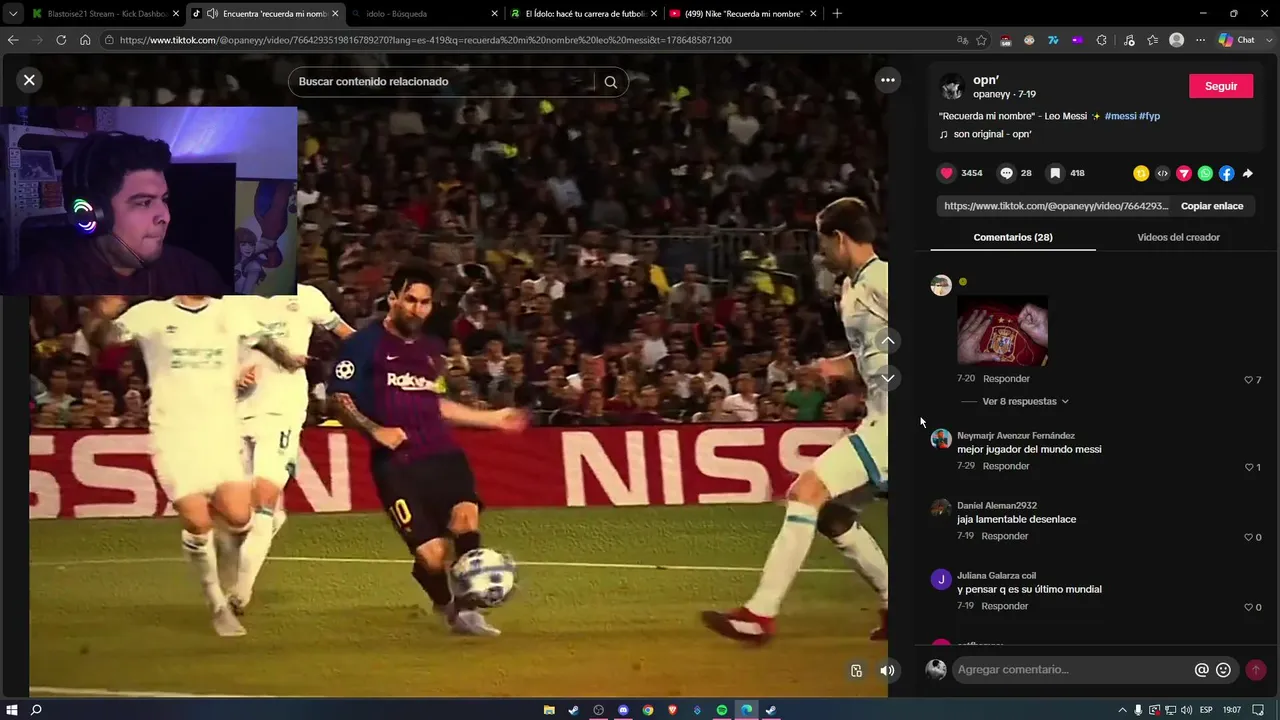Go back in the browser
The height and width of the screenshot is (720, 1280).
13,40
